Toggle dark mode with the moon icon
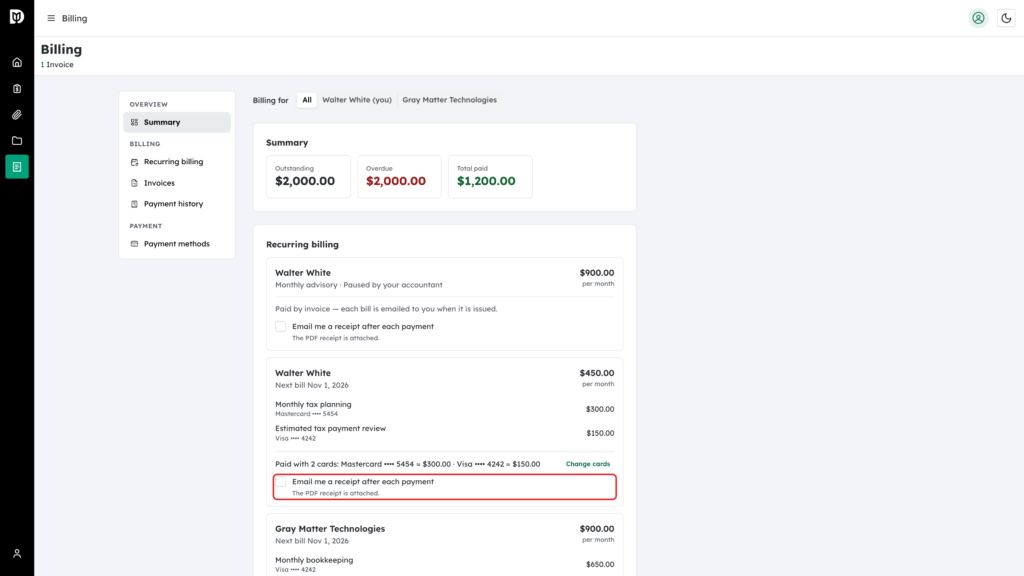The image size is (1024, 576). 1006,18
